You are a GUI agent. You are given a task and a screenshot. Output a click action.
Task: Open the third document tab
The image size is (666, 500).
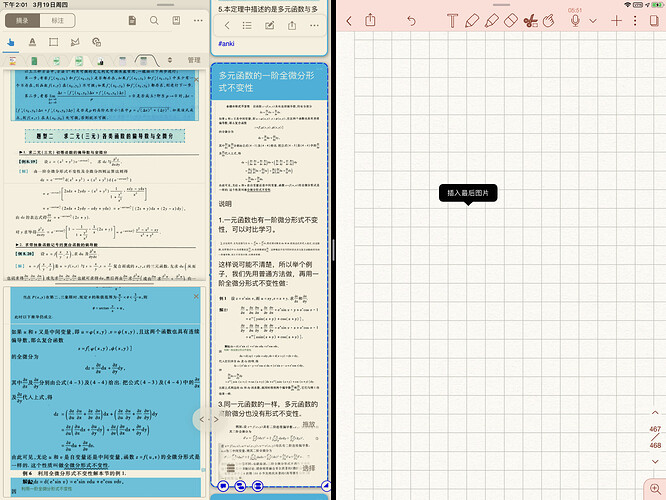[56, 61]
